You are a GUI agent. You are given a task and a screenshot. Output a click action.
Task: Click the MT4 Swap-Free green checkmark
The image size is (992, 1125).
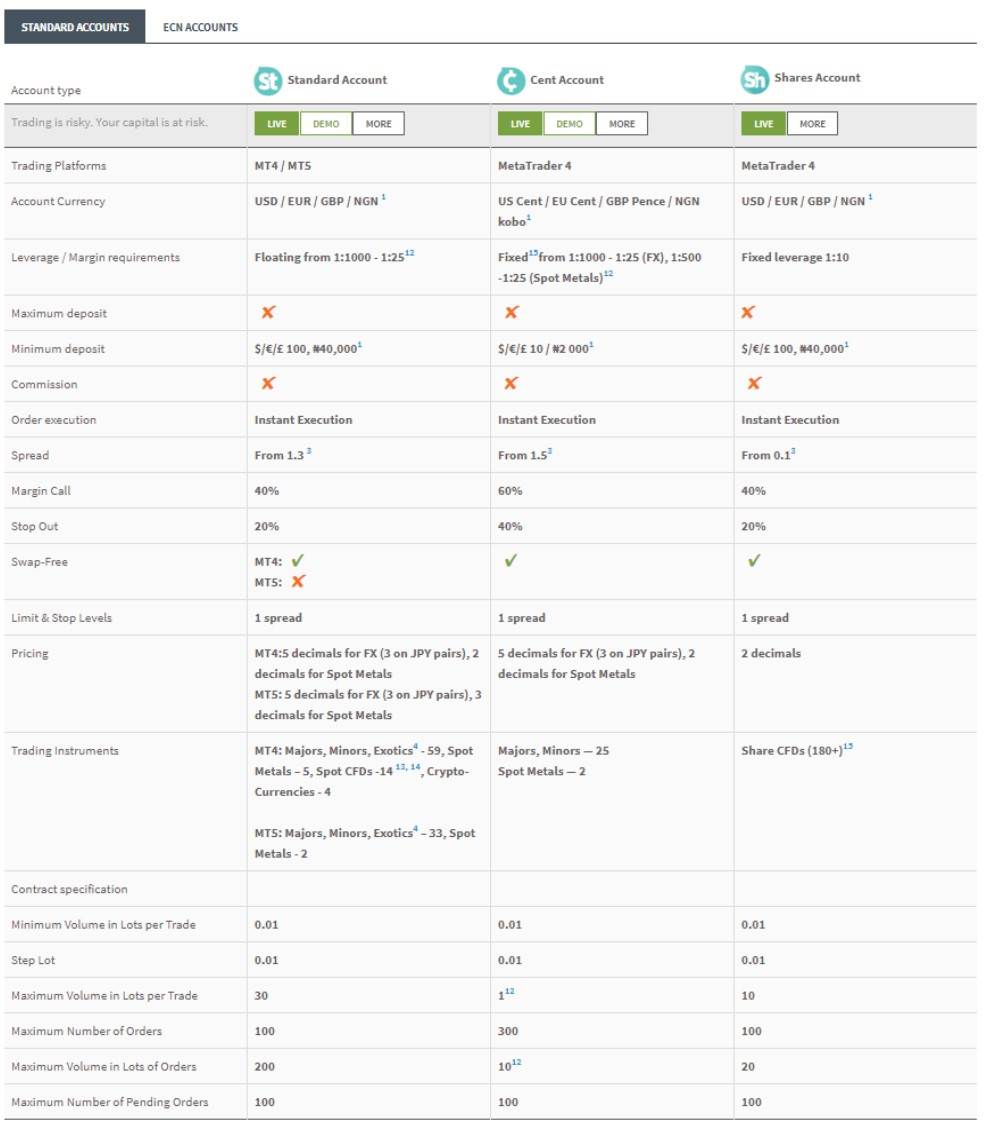tap(298, 561)
